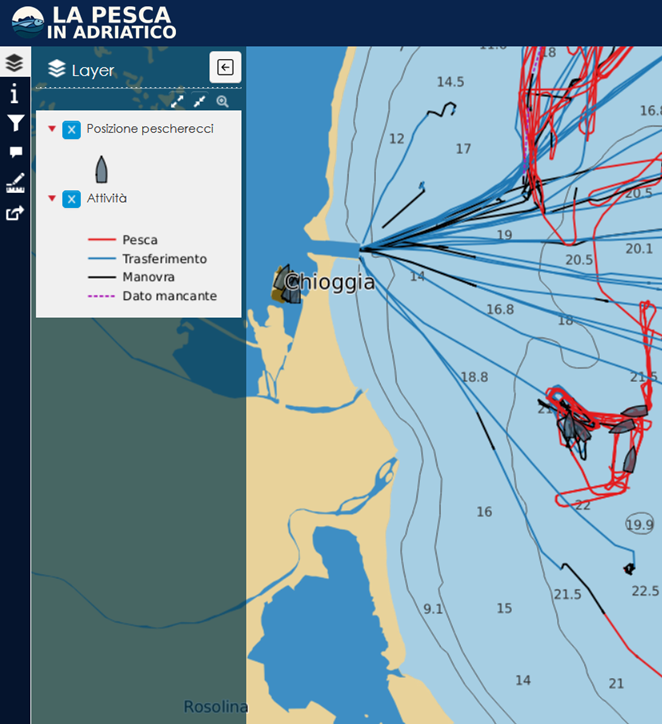Collapse Attività legend triangle
This screenshot has width=662, height=724.
52,198
